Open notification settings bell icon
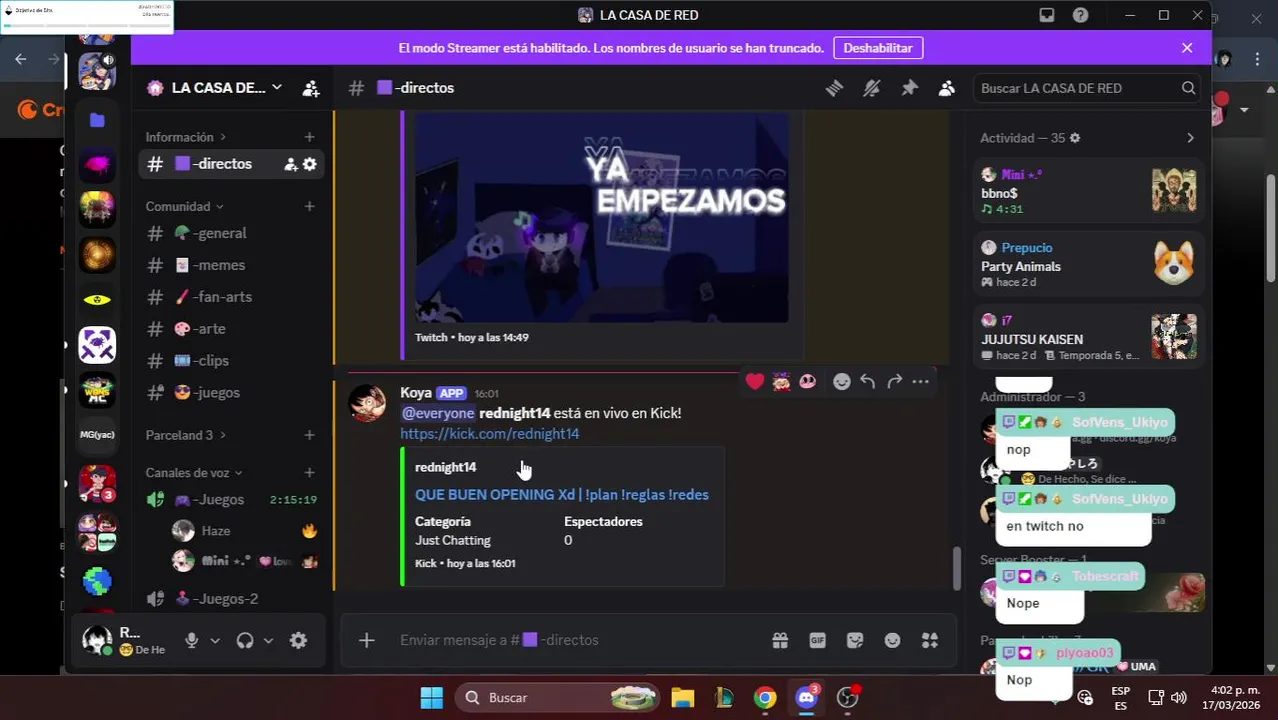 coord(872,88)
